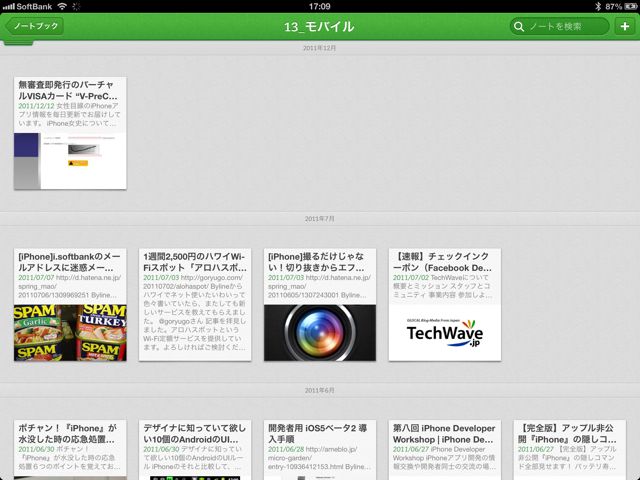This screenshot has height=480, width=640.
Task: Tap the magnifier icon in search box
Action: pyautogui.click(x=519, y=27)
